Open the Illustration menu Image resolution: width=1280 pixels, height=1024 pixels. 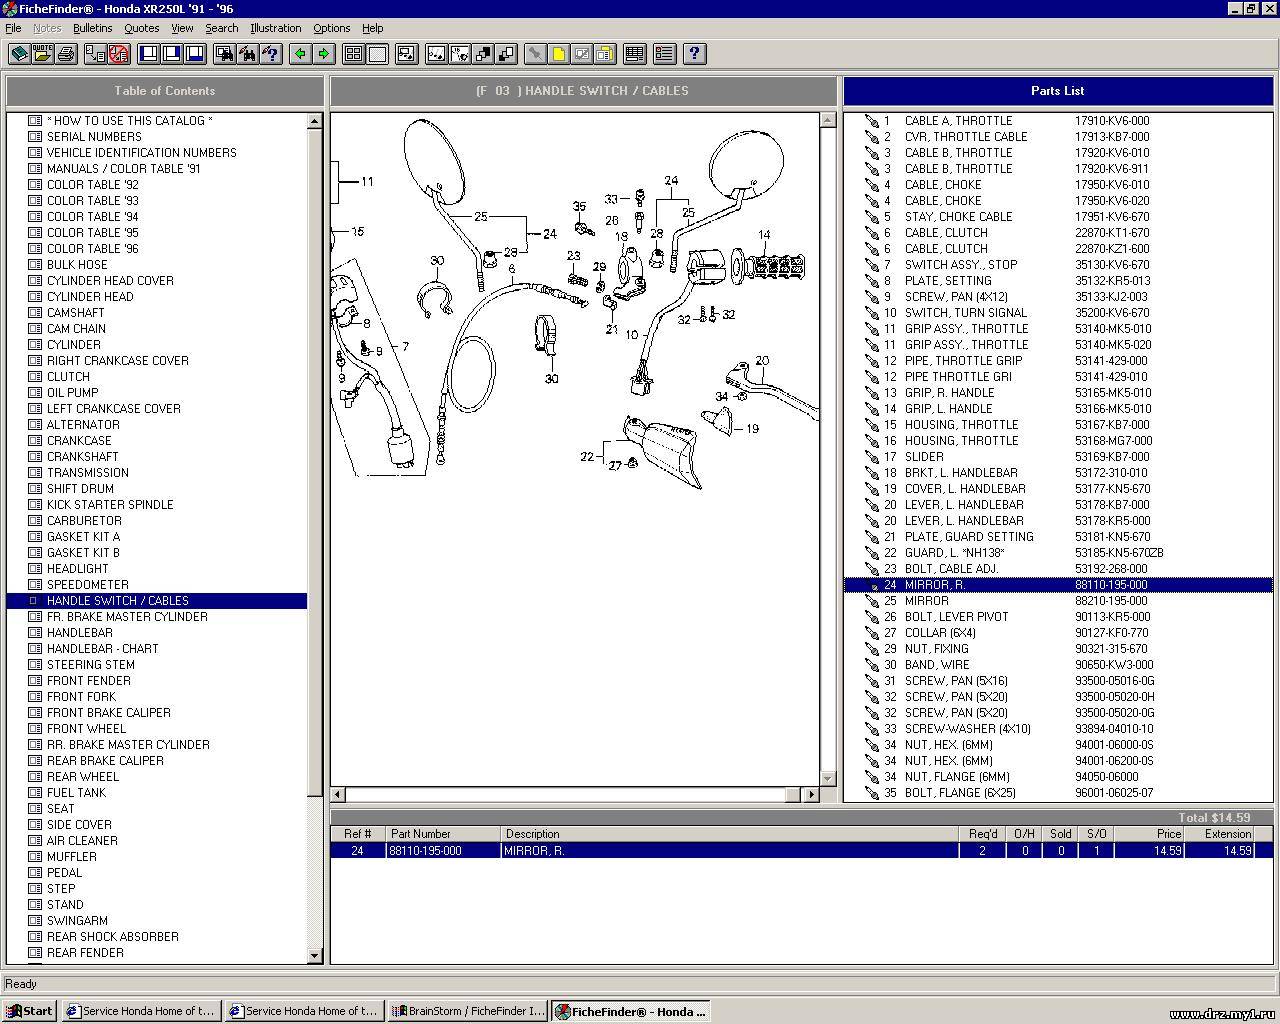point(275,28)
